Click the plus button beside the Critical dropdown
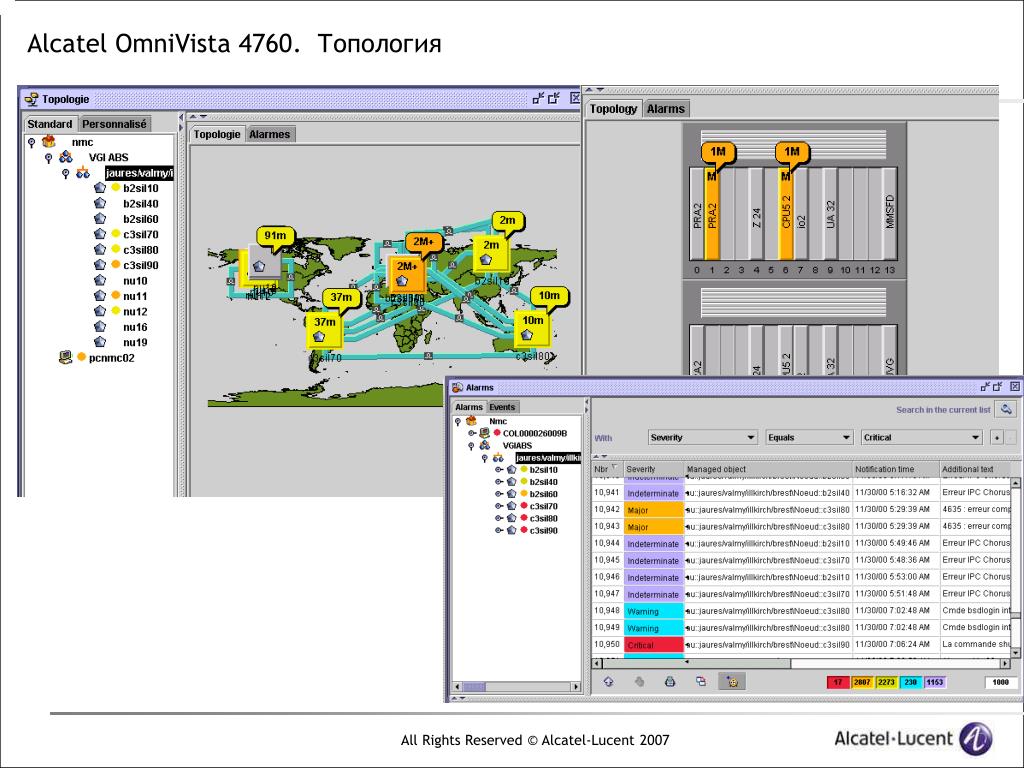1024x768 pixels. (997, 438)
